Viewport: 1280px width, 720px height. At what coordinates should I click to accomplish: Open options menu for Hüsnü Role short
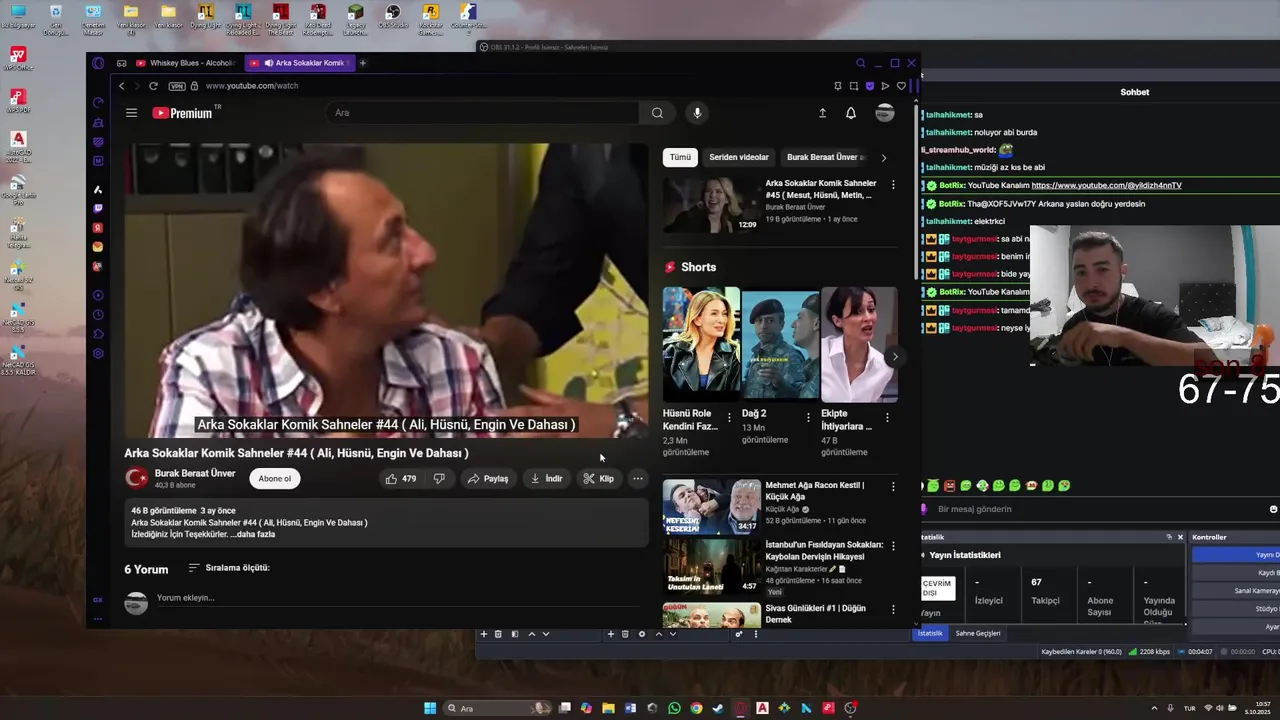pyautogui.click(x=729, y=417)
